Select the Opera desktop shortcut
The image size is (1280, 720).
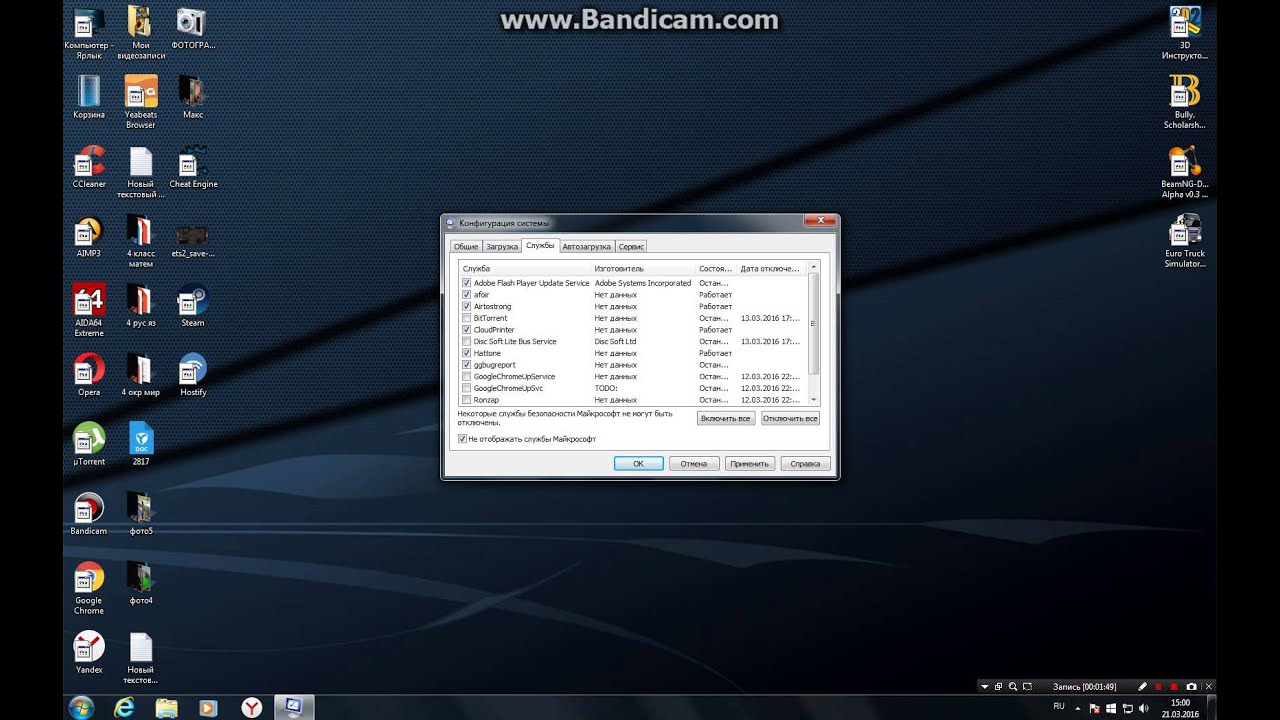89,375
